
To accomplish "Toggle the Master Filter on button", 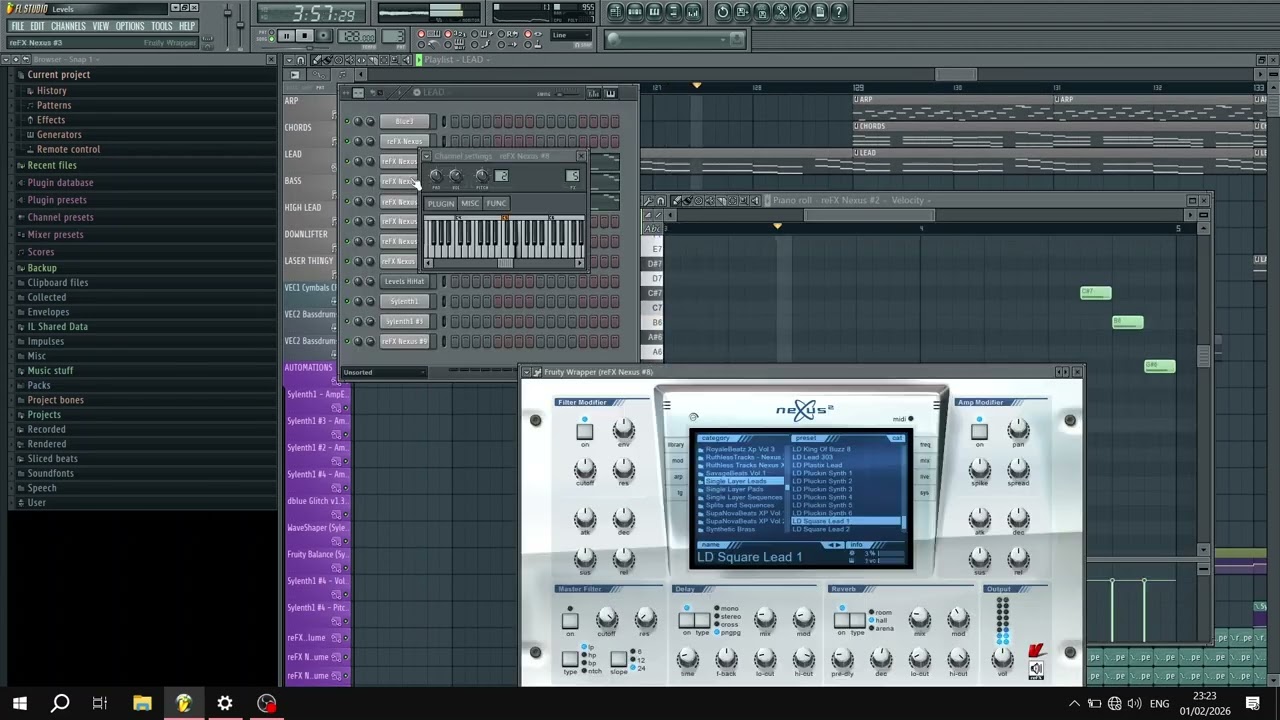I will 570,620.
